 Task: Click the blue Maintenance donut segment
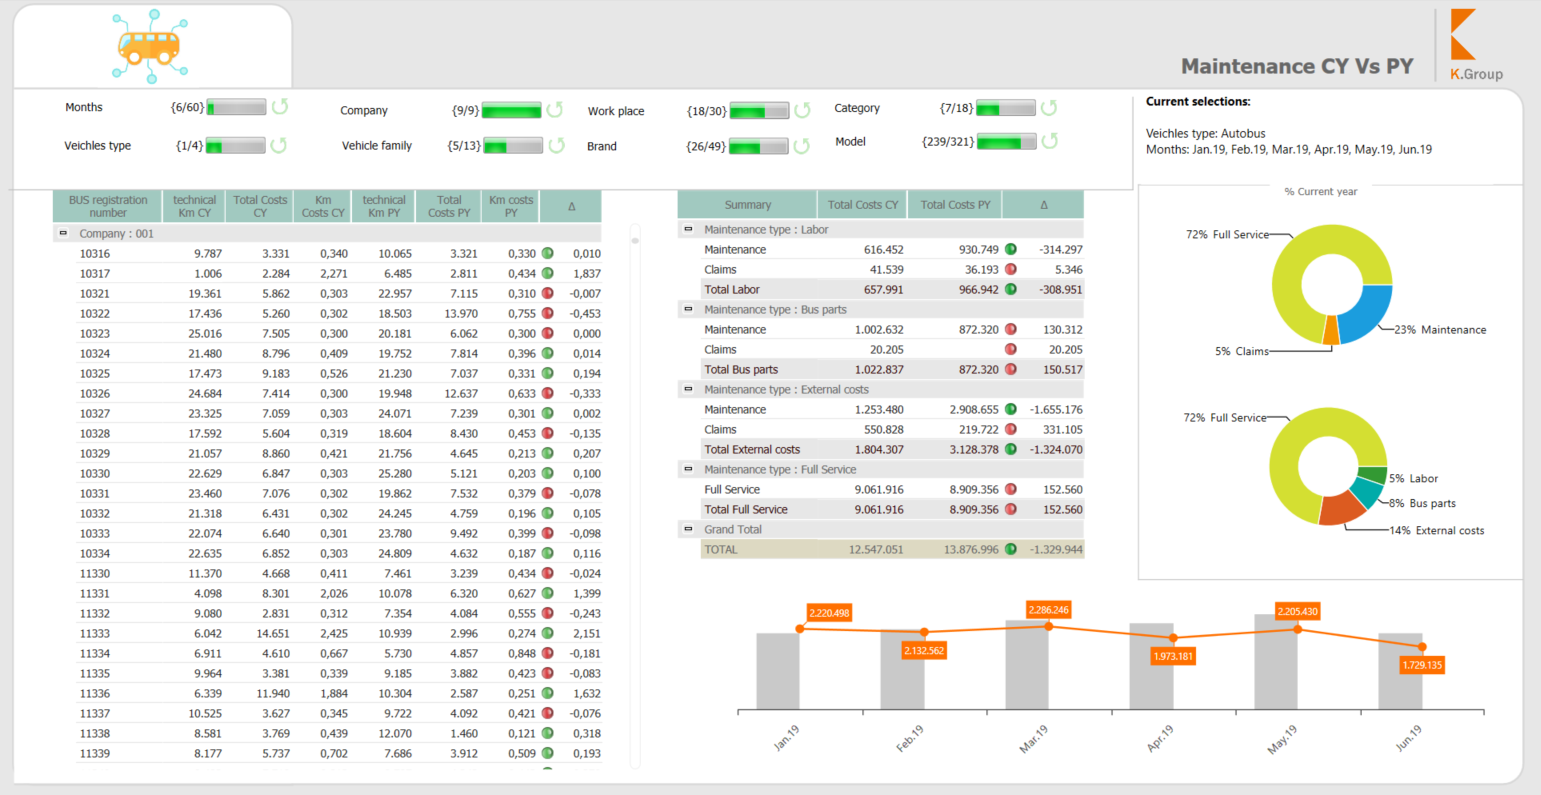1366,310
